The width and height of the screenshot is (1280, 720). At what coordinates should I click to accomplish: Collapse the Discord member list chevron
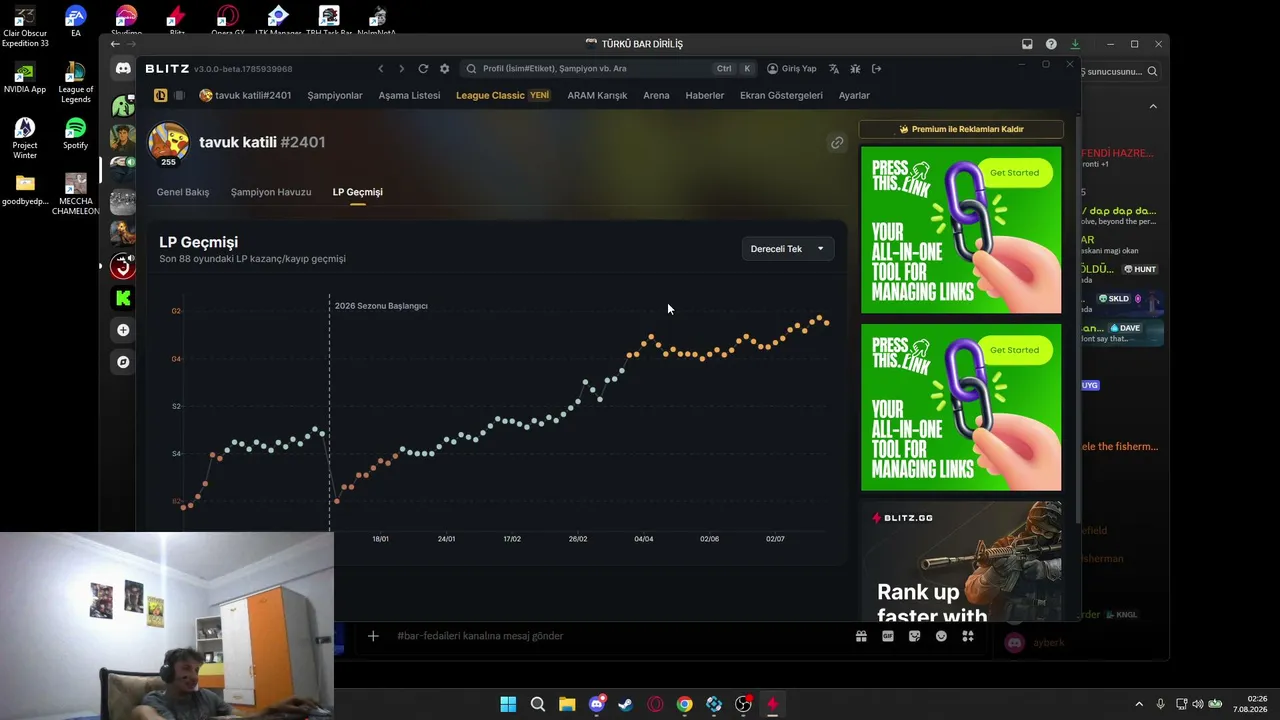[1153, 106]
